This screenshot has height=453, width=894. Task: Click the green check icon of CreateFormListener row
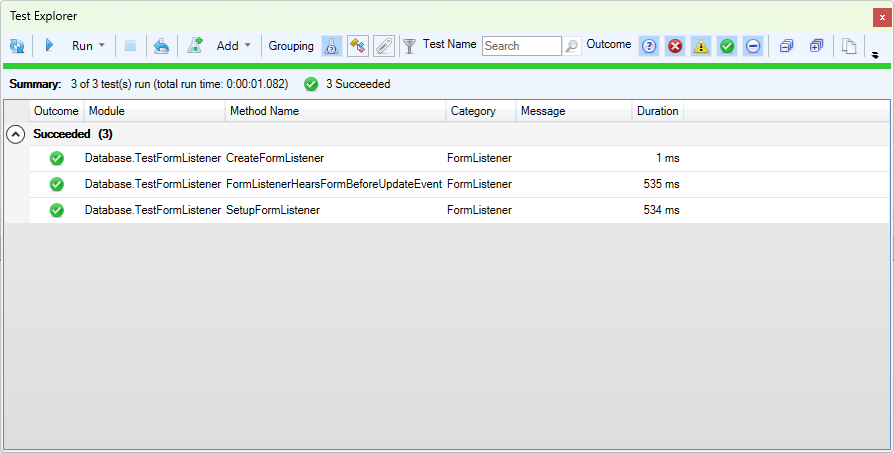(56, 158)
